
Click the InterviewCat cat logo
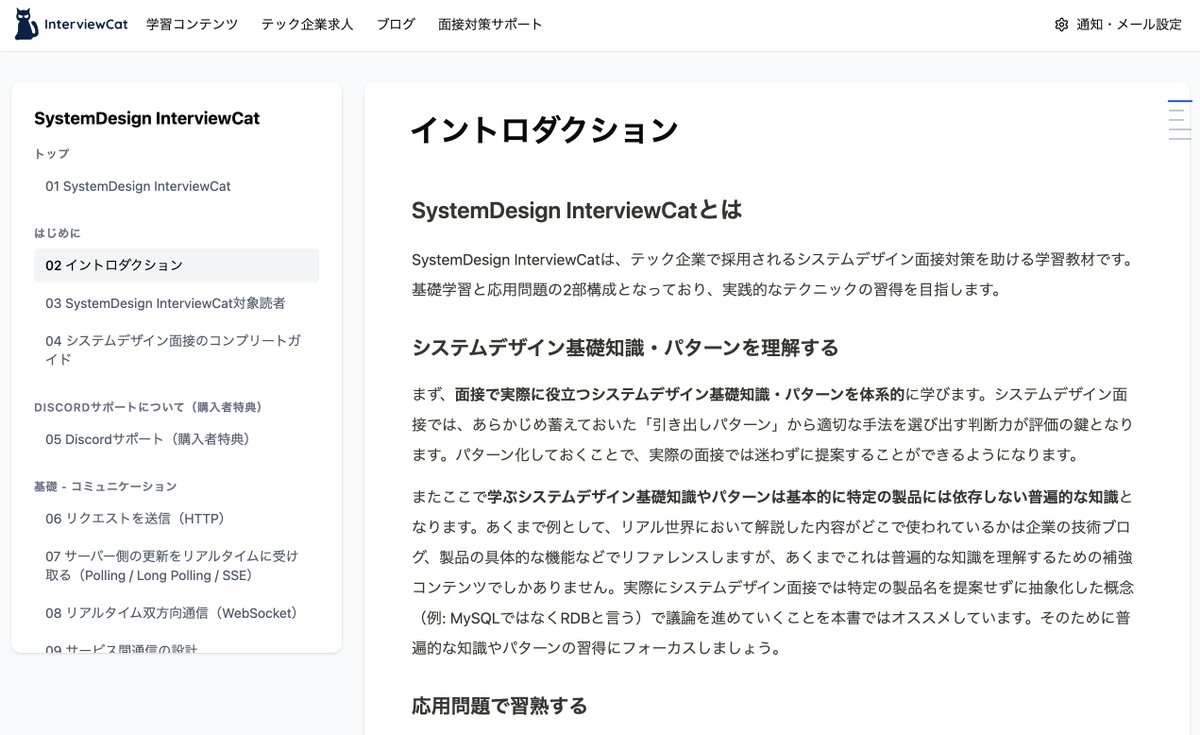[27, 24]
